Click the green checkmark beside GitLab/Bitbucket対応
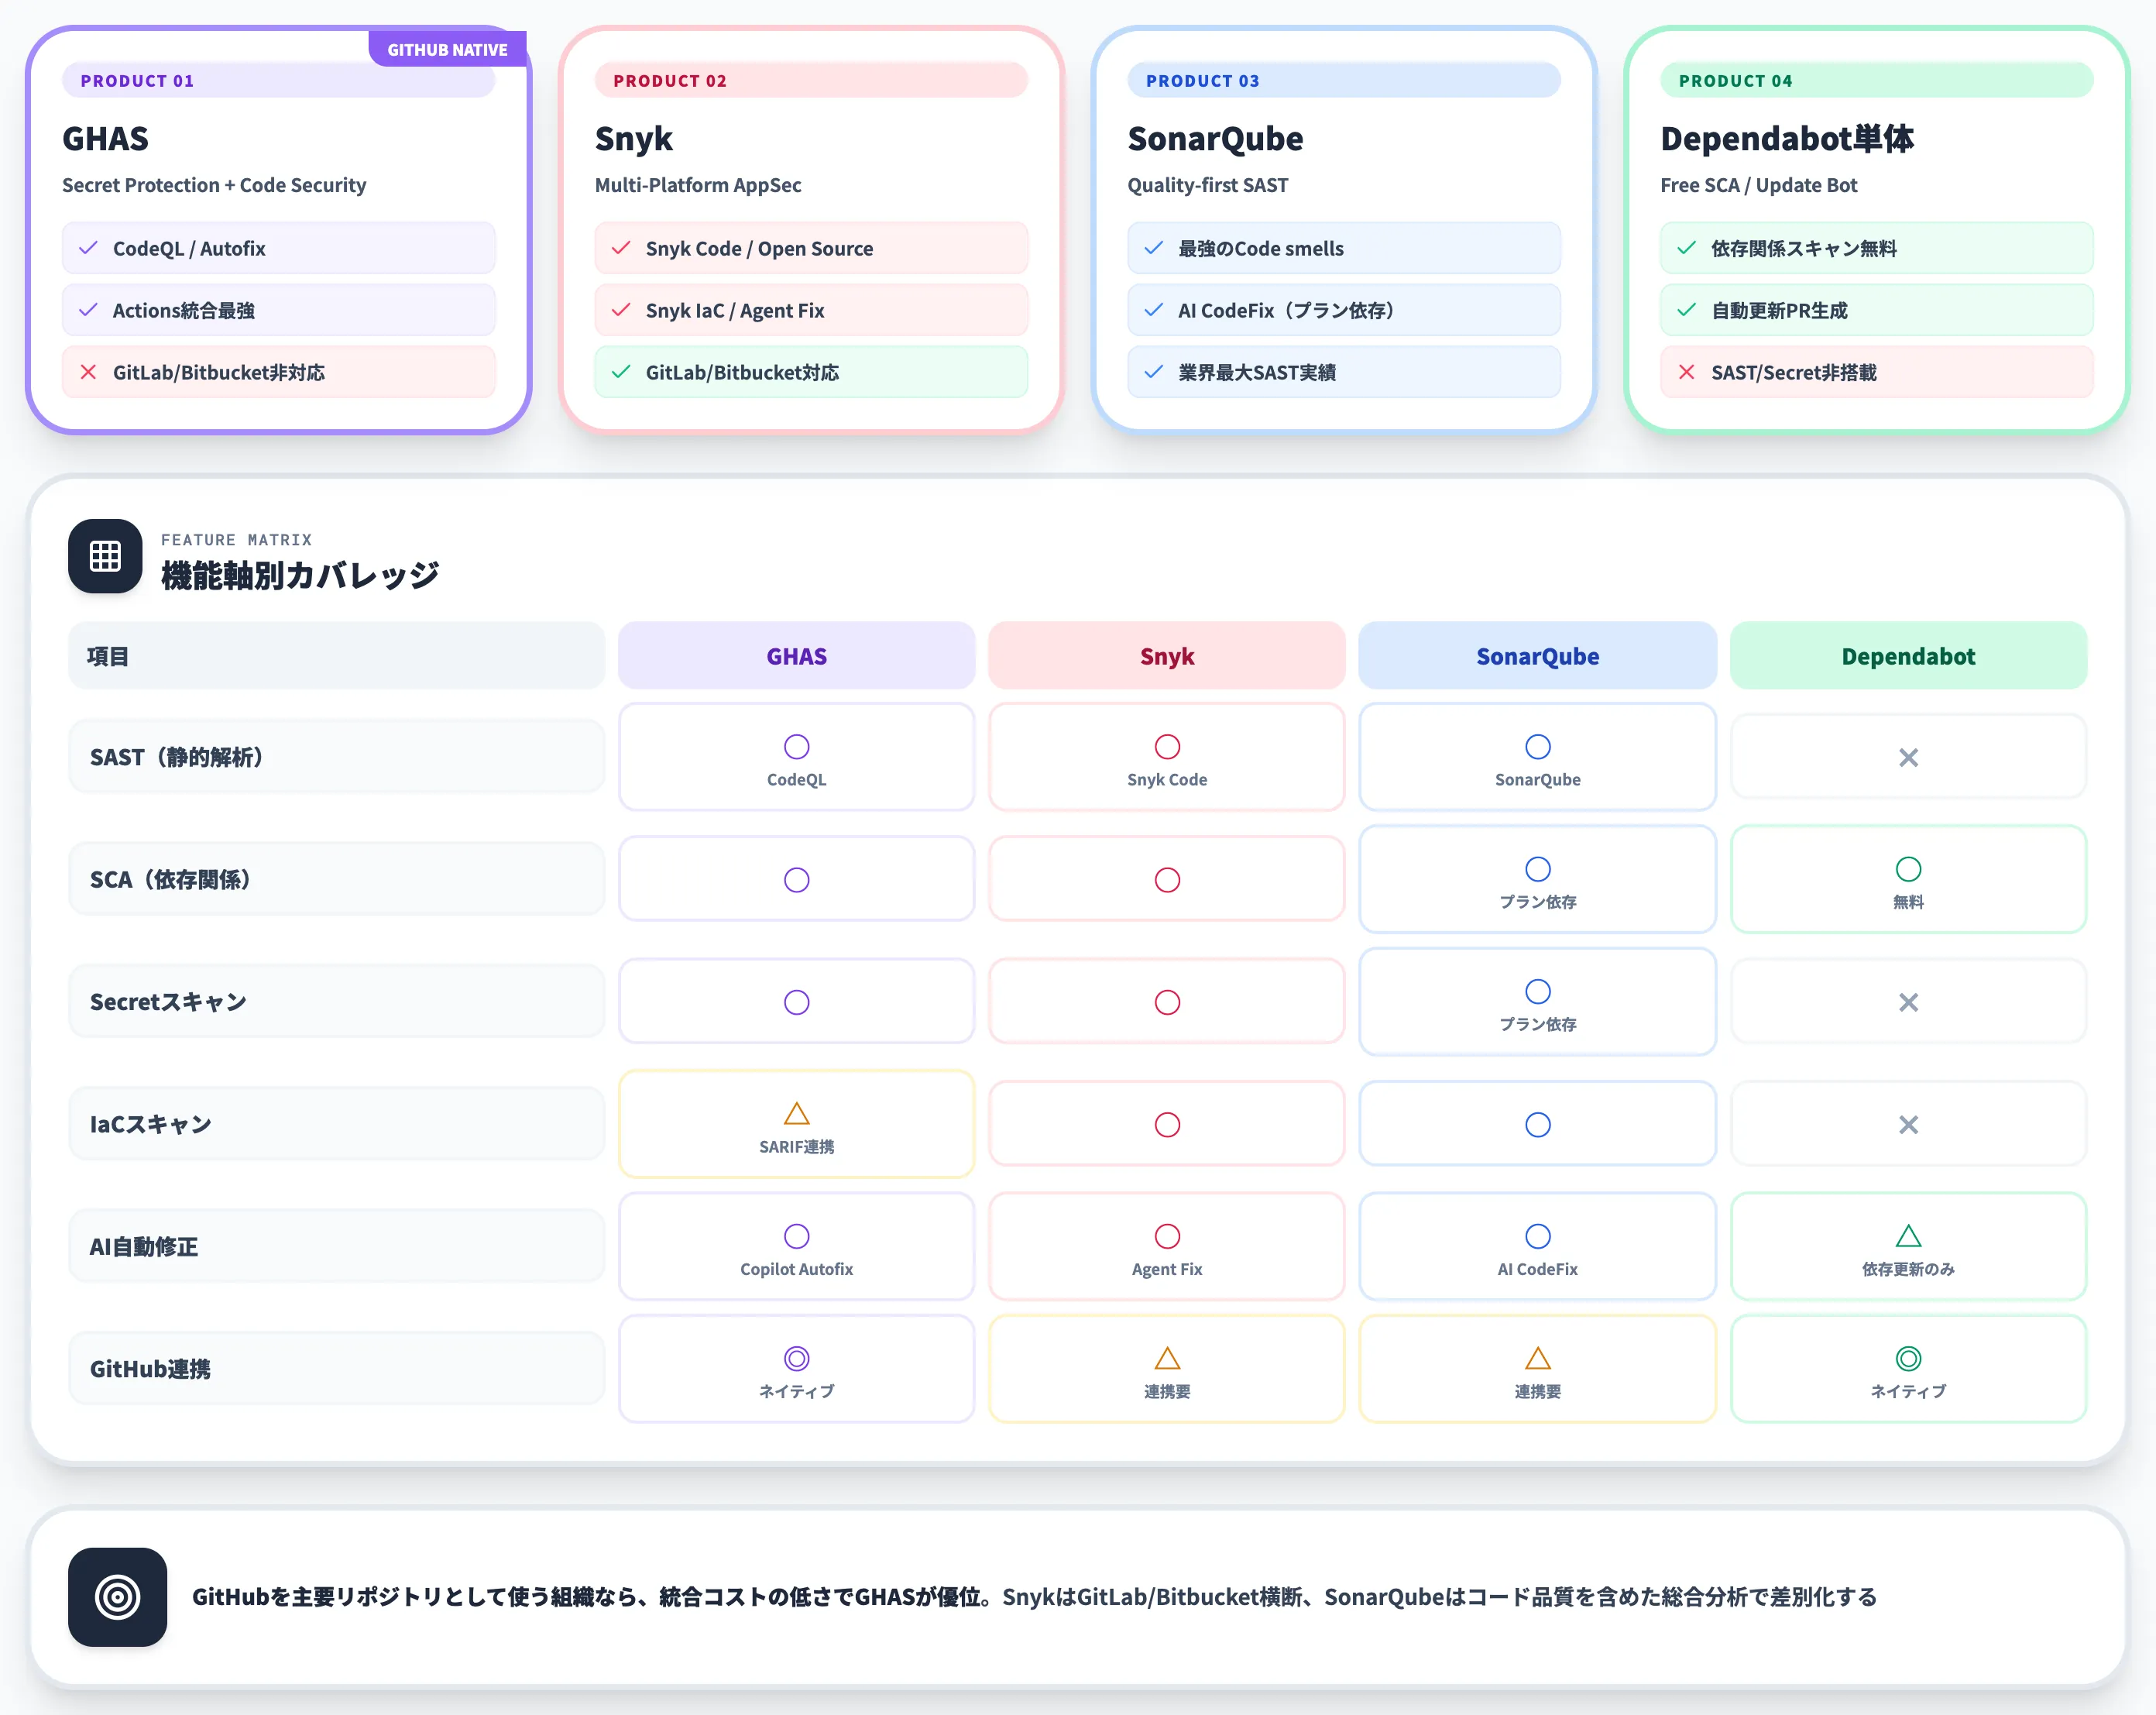2156x1715 pixels. point(621,372)
